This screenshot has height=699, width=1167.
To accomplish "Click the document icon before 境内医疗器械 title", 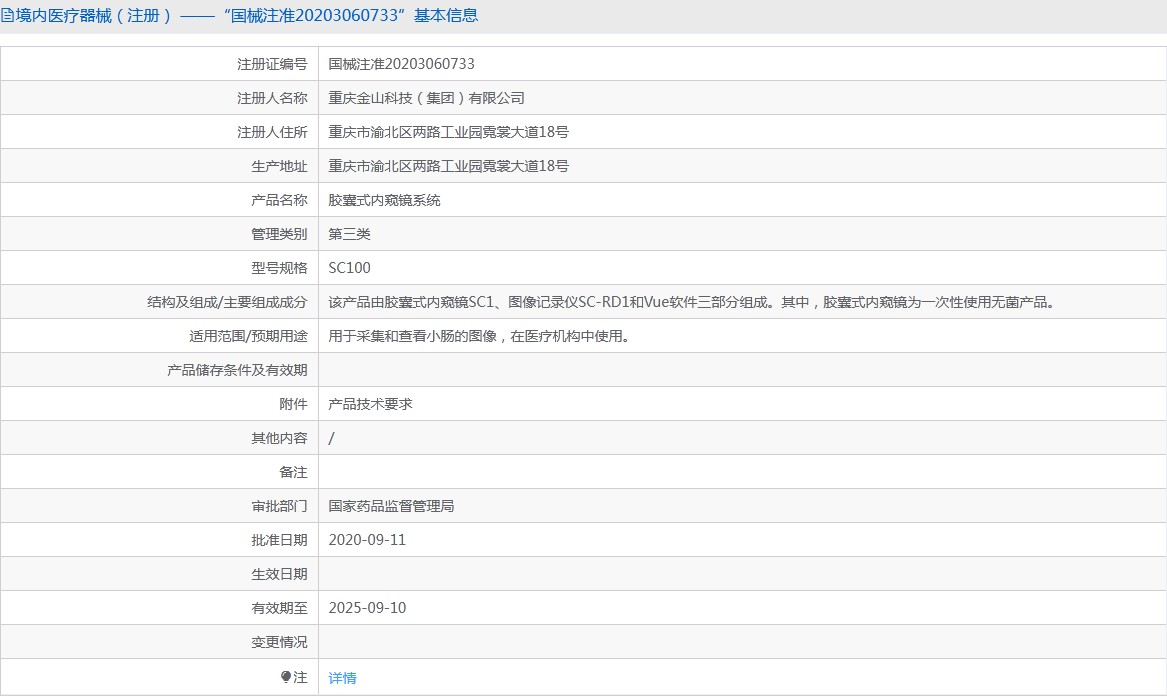I will click(x=6, y=16).
